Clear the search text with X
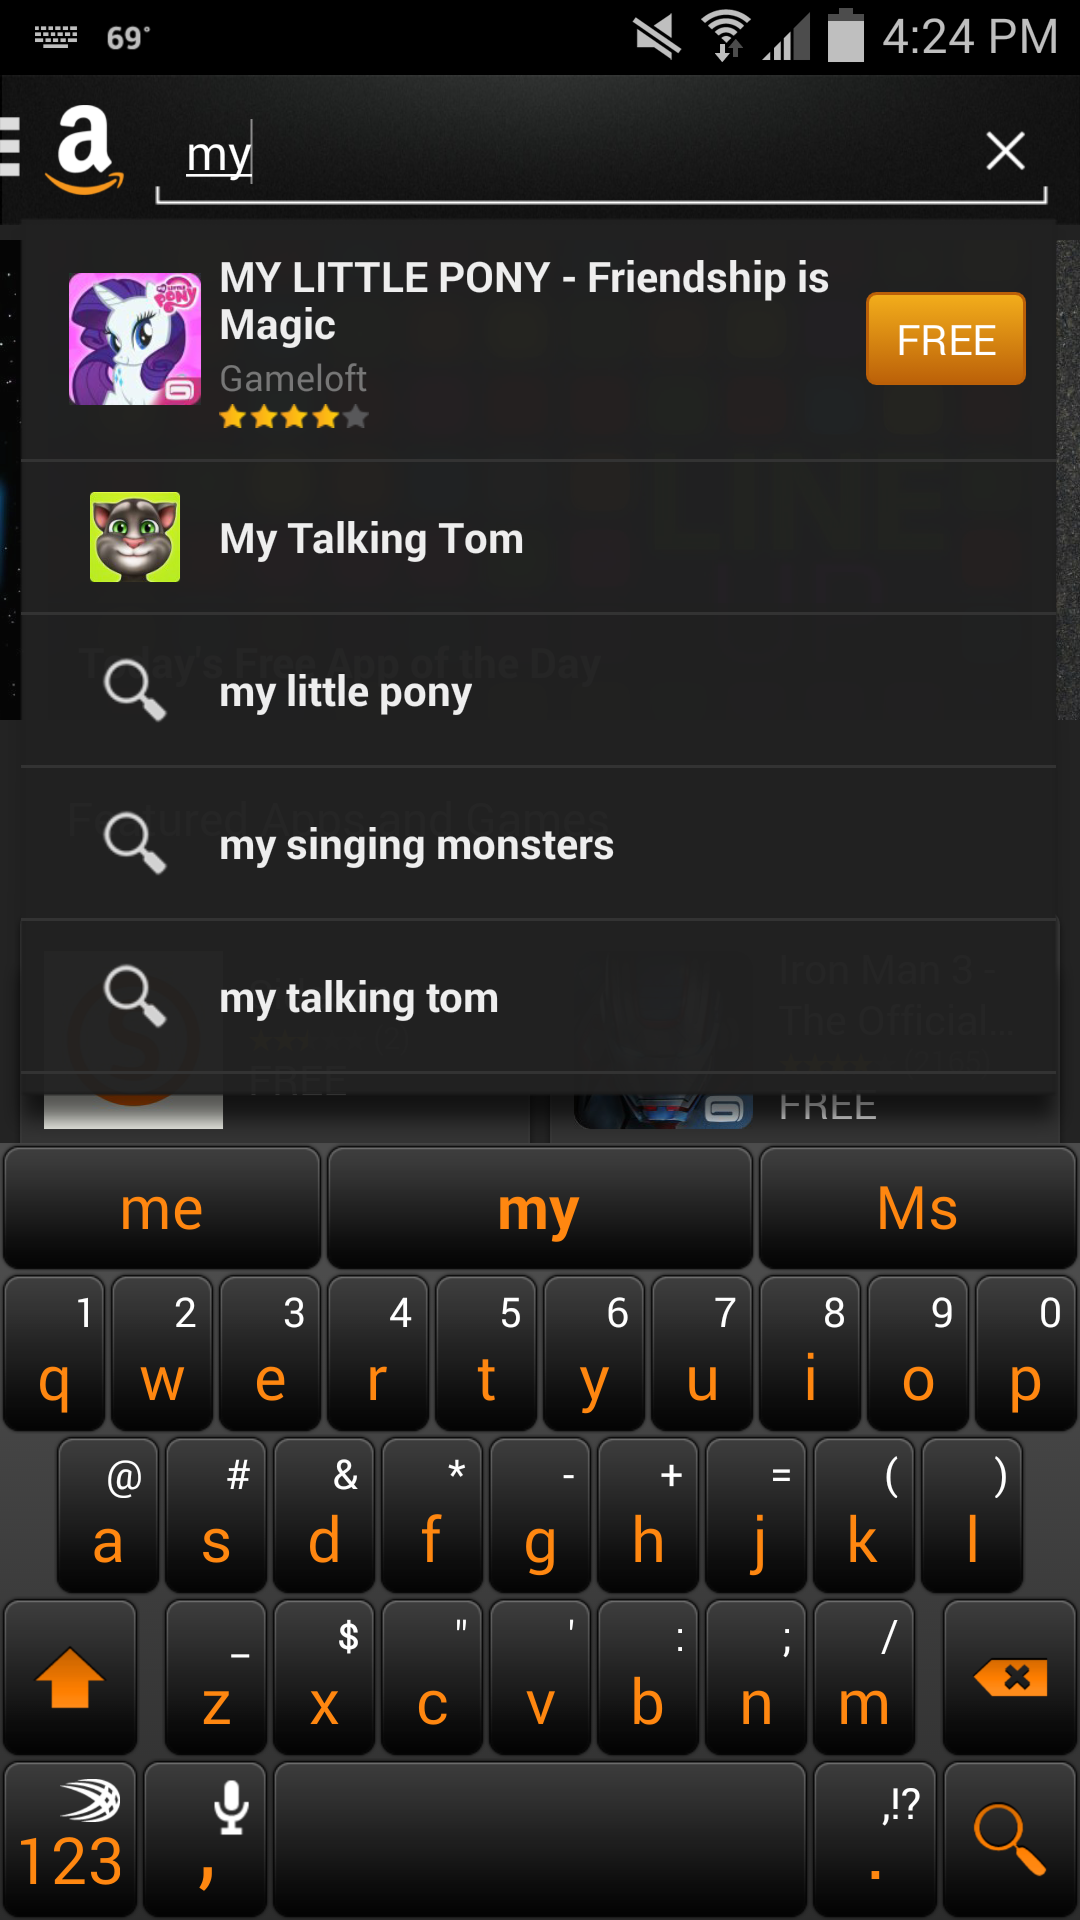This screenshot has width=1080, height=1920. [x=1004, y=152]
